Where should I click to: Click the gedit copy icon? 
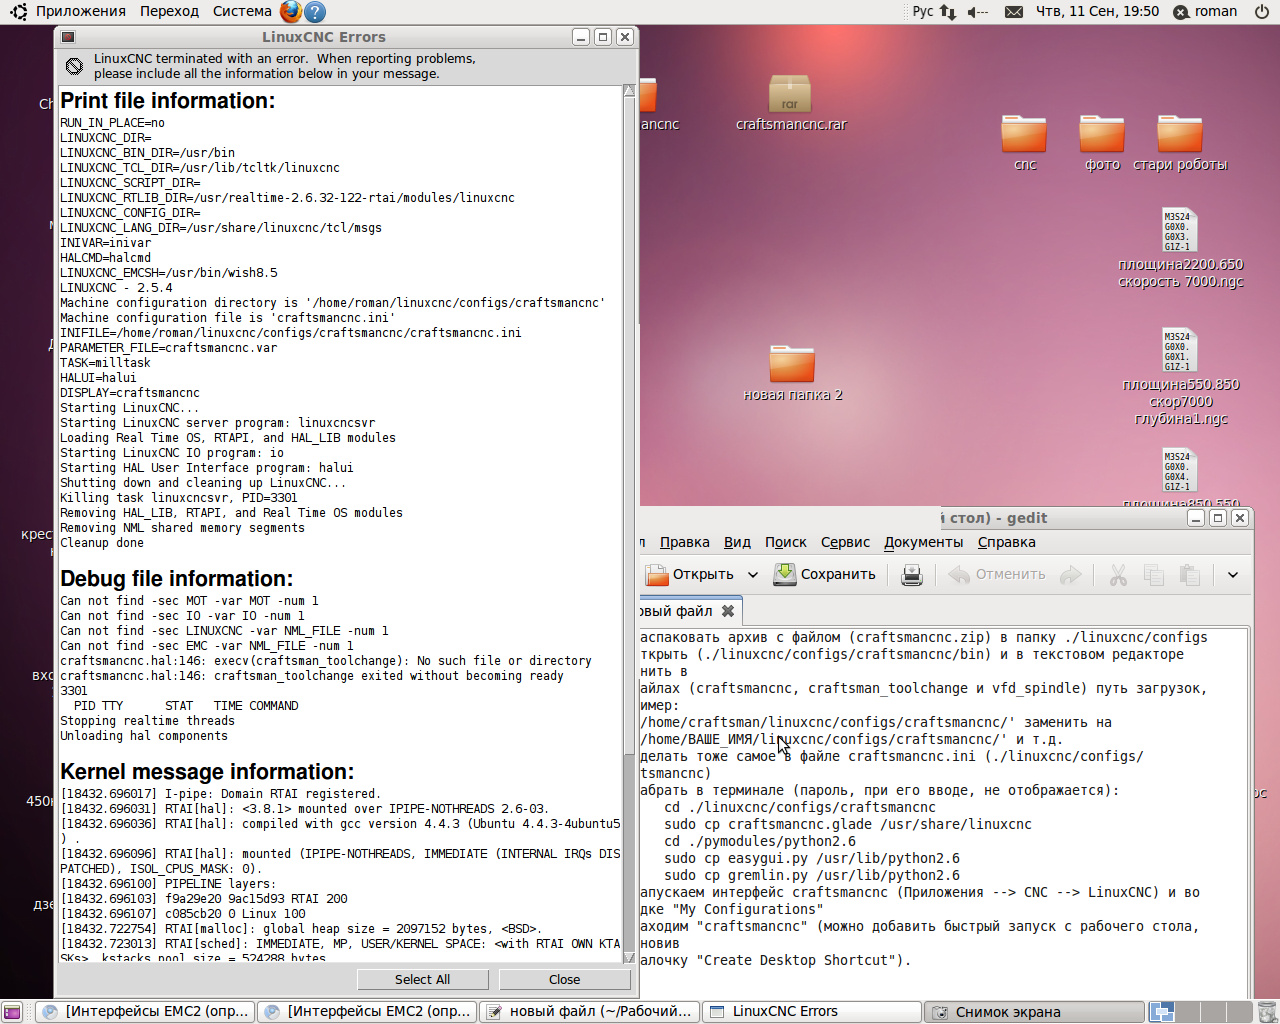1153,575
